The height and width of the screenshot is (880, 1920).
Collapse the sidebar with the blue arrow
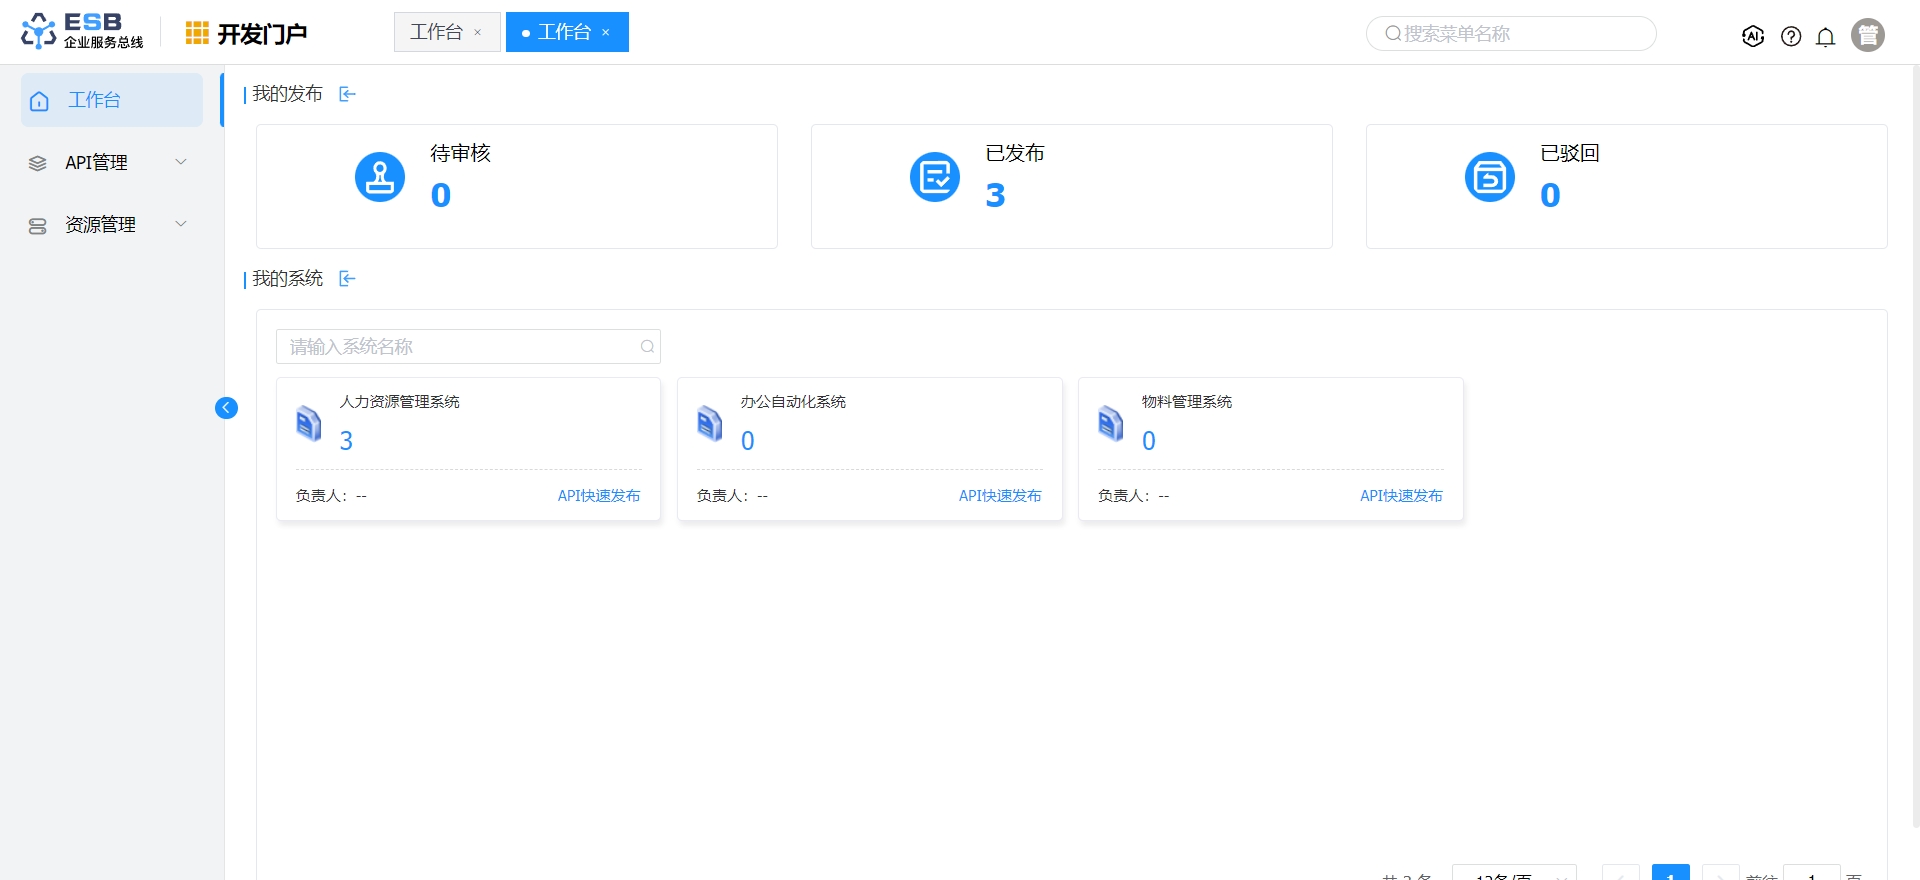226,408
